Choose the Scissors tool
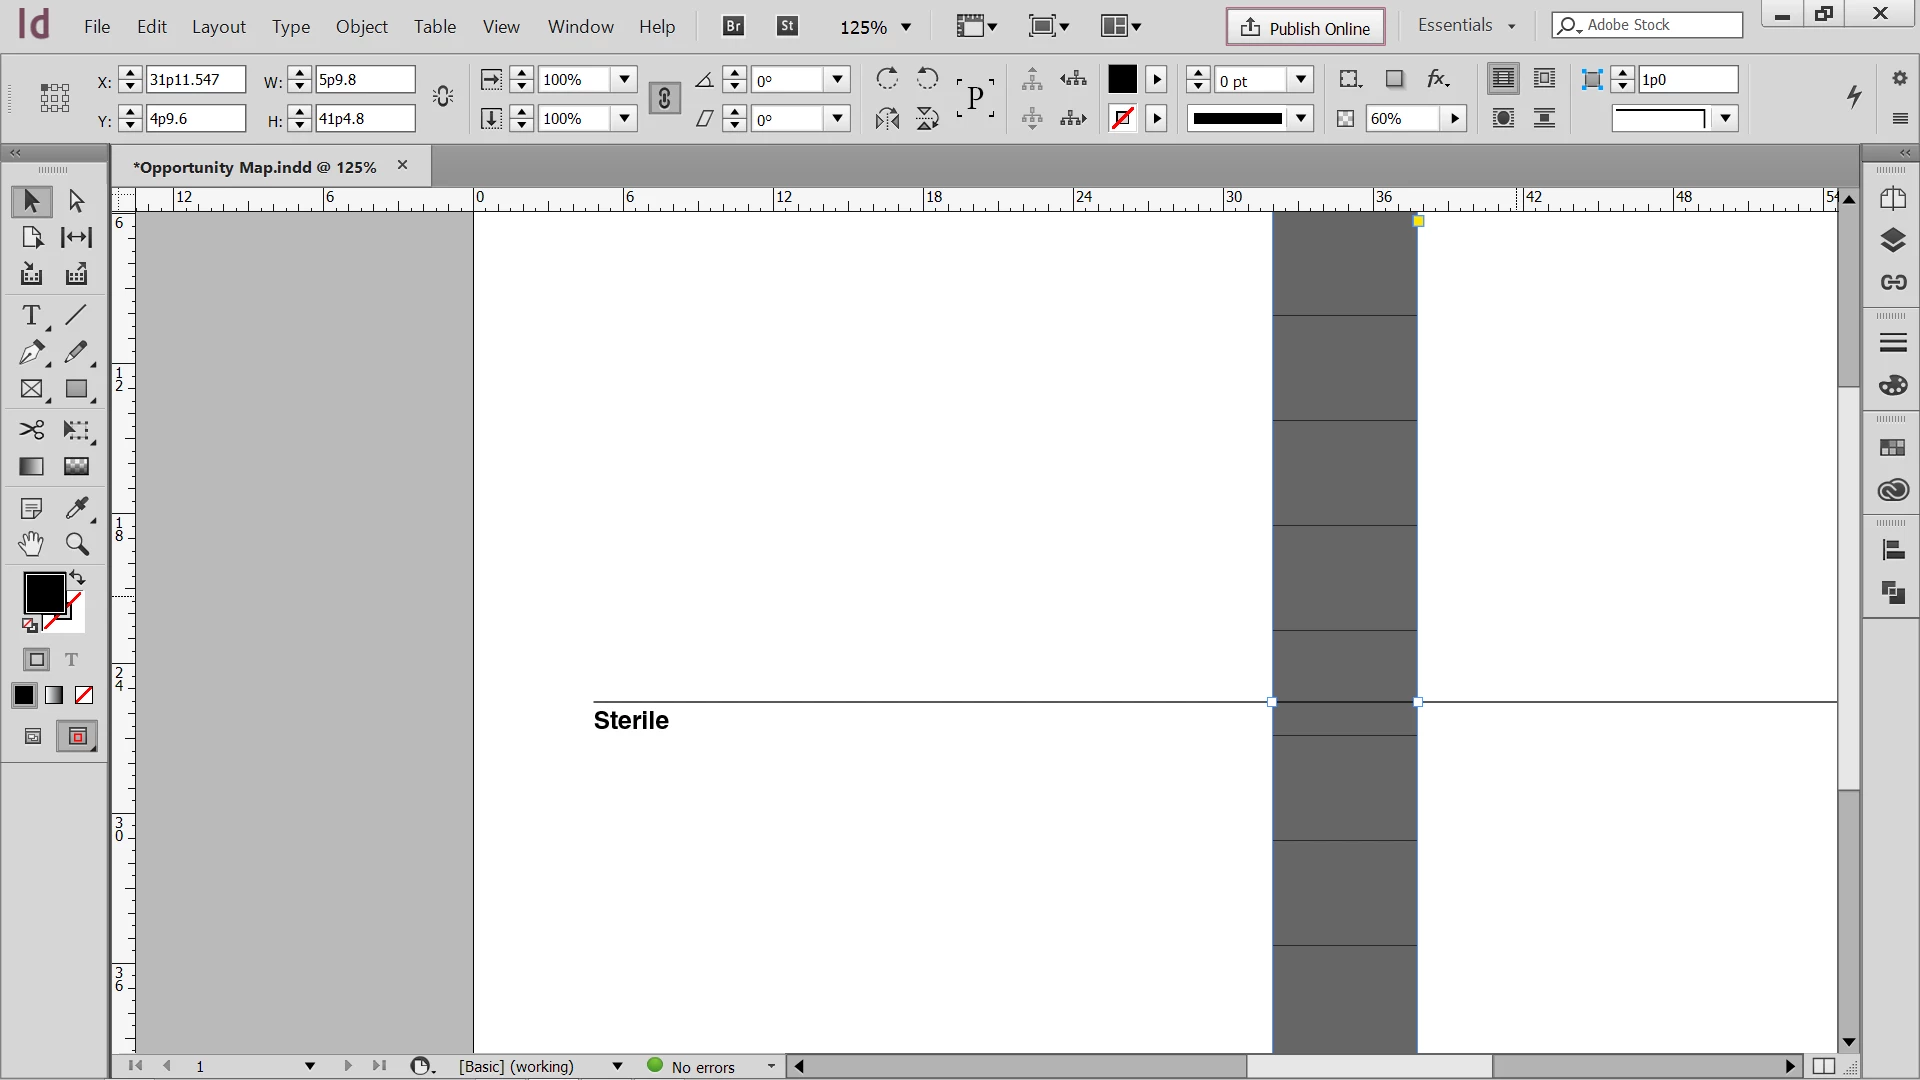Image resolution: width=1920 pixels, height=1080 pixels. (31, 430)
